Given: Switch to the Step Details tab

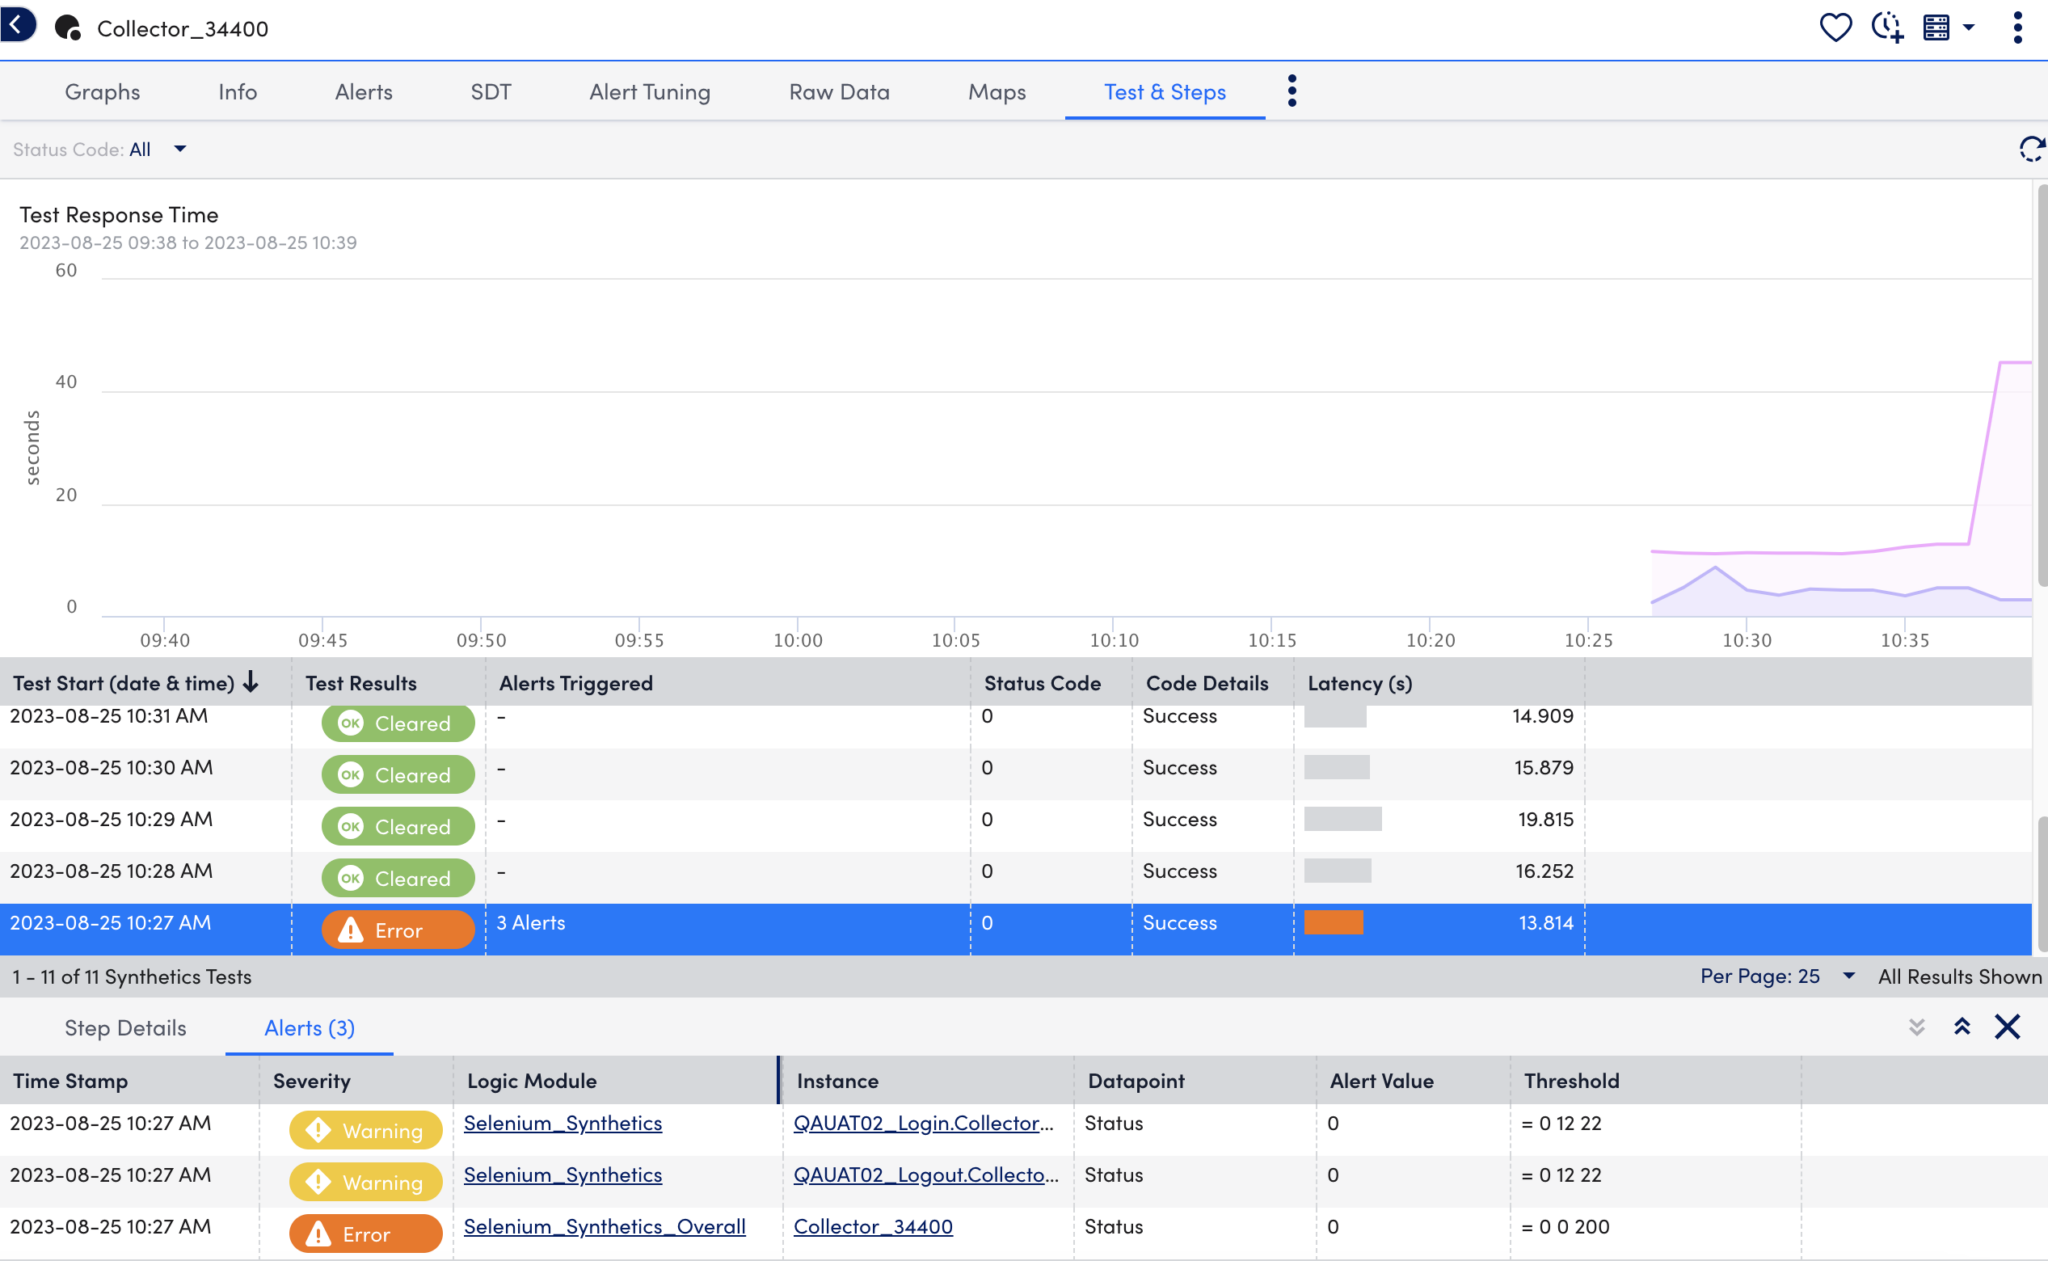Looking at the screenshot, I should point(125,1028).
